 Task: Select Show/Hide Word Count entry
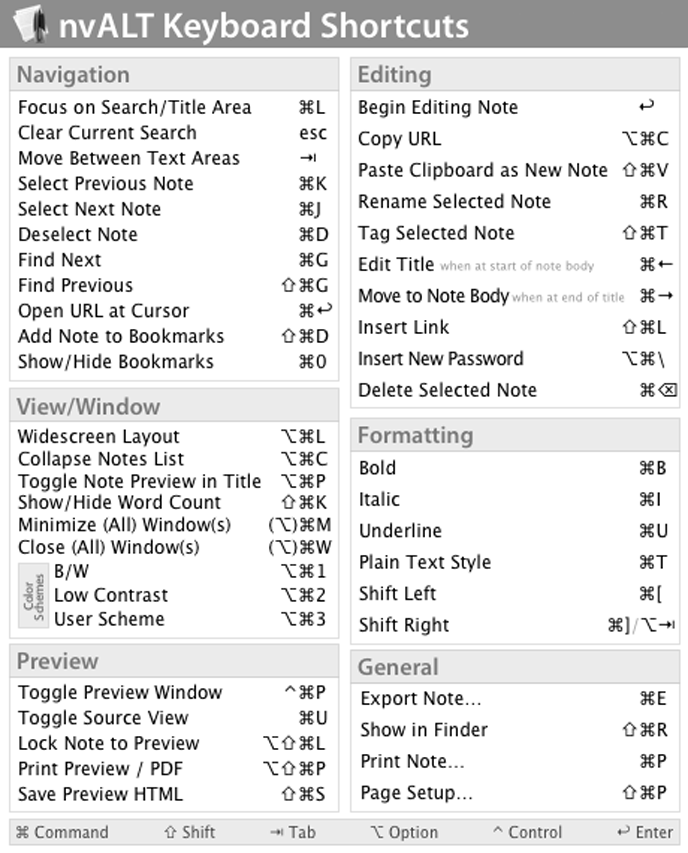[x=119, y=502]
